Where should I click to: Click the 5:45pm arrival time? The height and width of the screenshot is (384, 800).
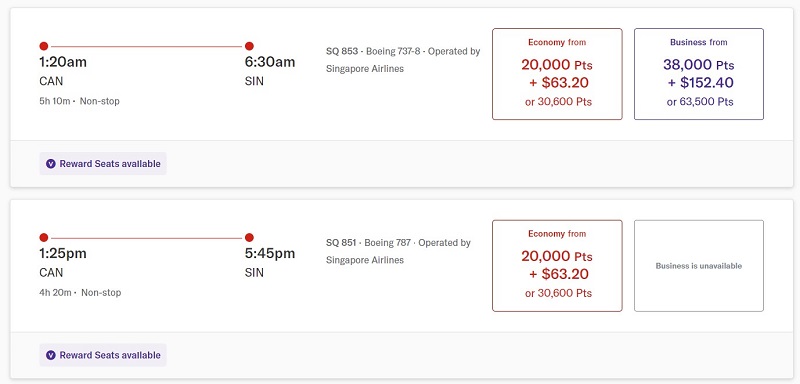(270, 253)
